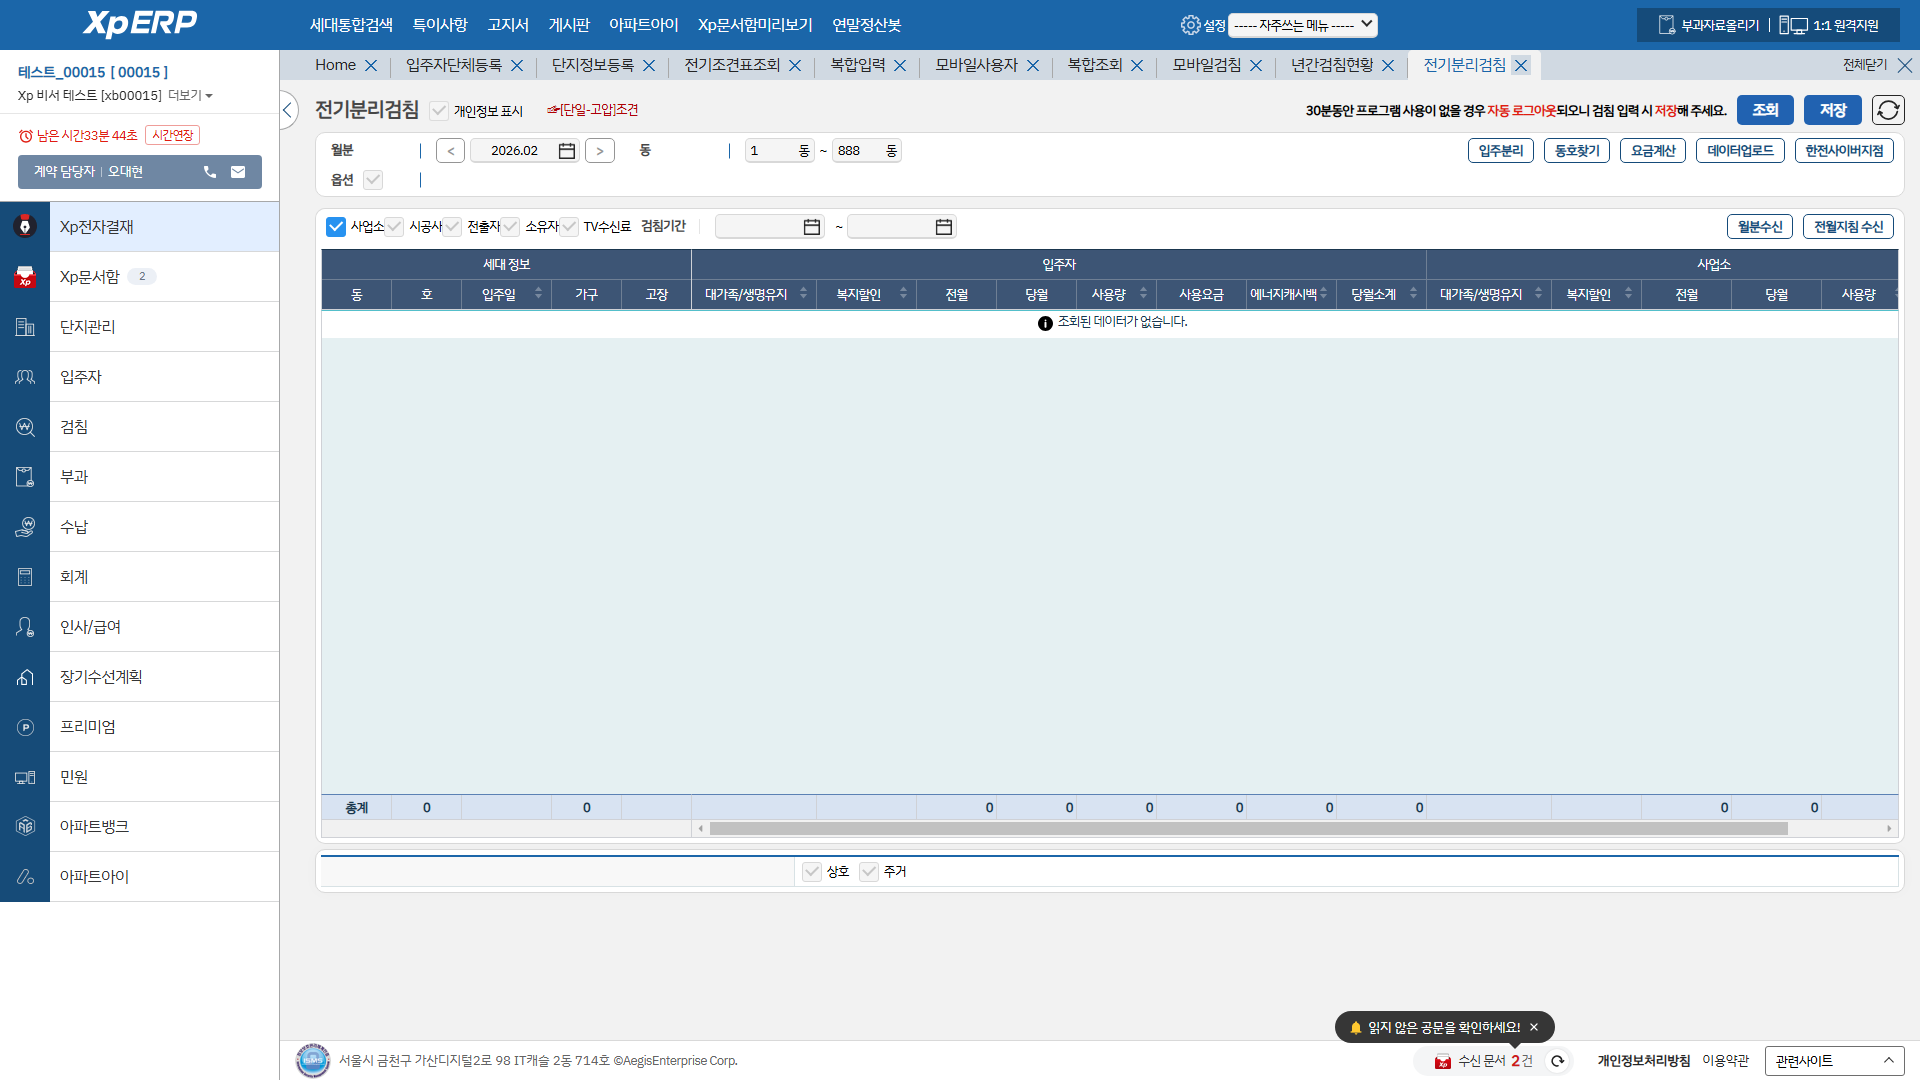Collapse the sidebar with the arrow handle

(288, 110)
